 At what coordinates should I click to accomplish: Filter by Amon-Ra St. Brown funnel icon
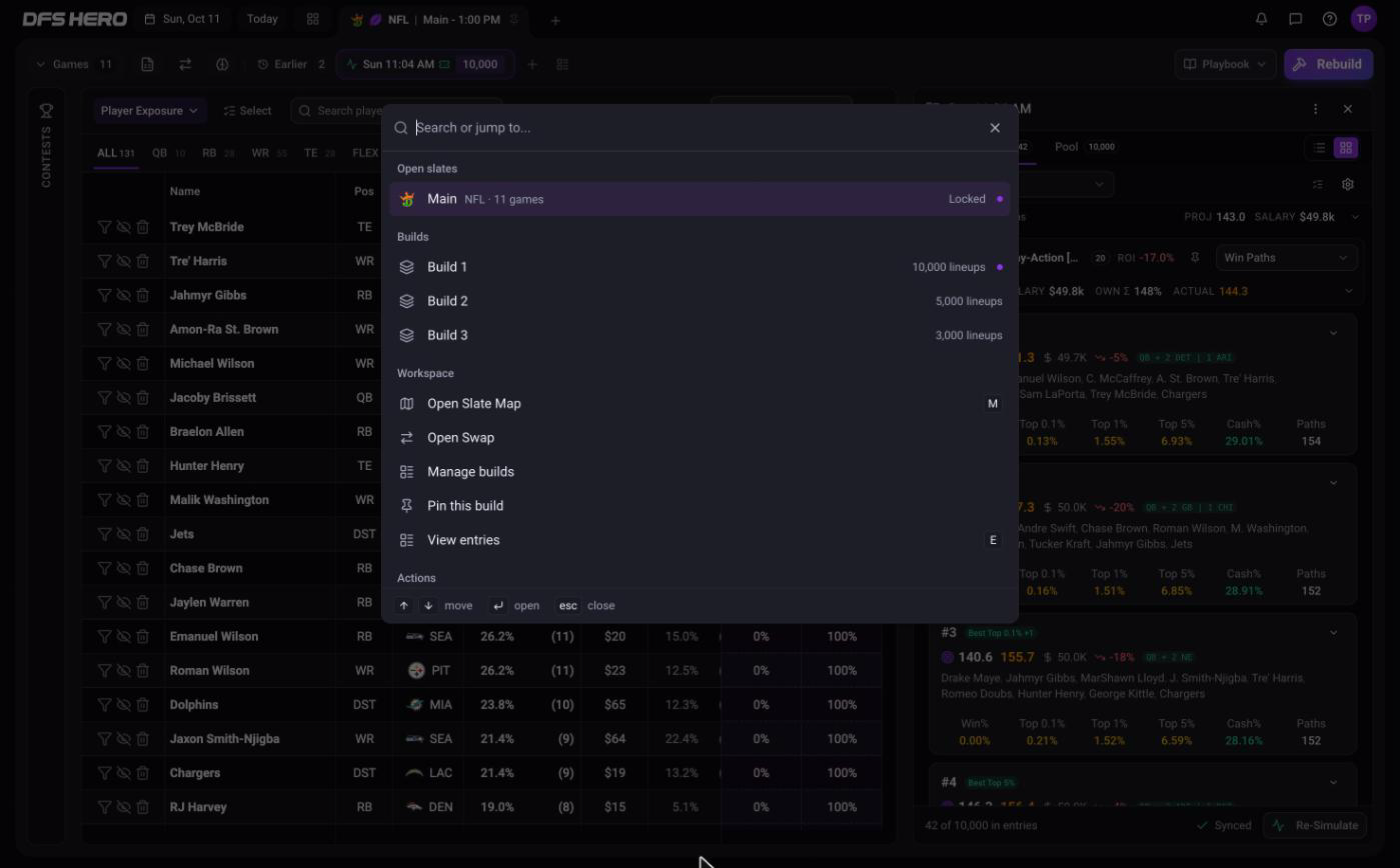pos(104,329)
